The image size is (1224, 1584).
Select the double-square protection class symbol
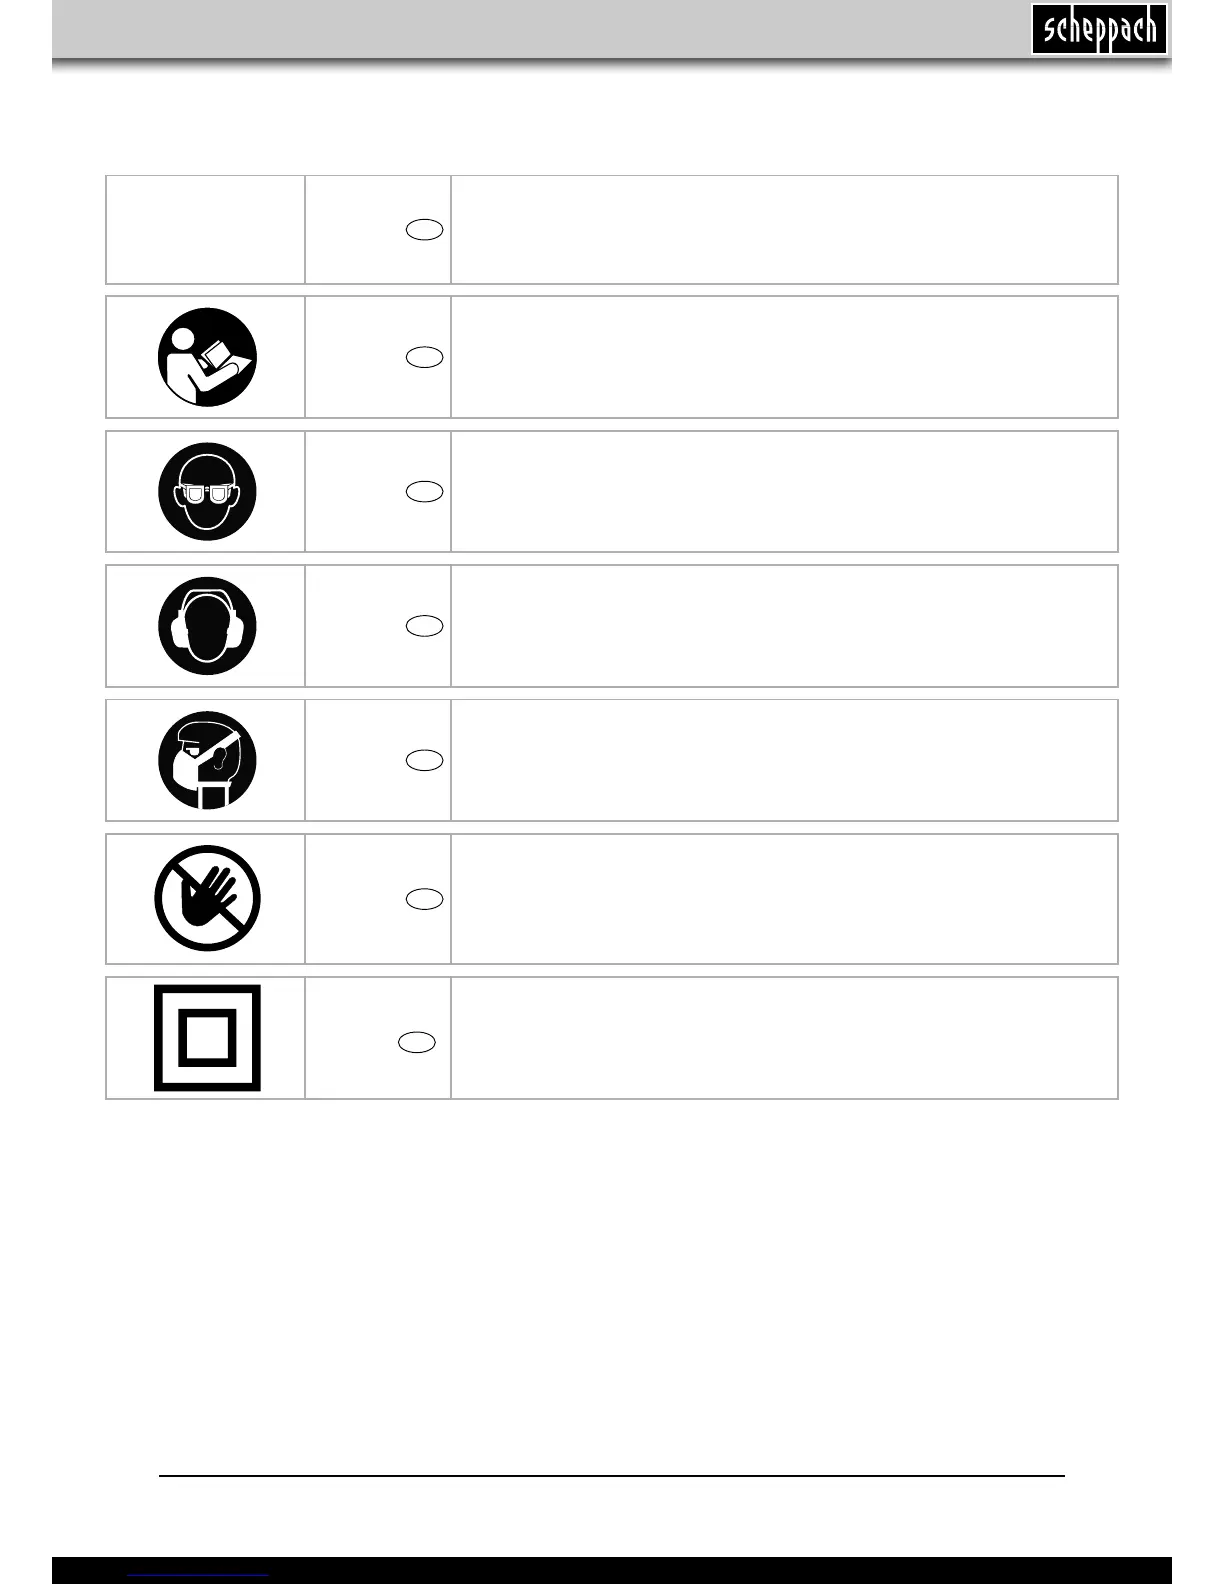coord(207,1038)
